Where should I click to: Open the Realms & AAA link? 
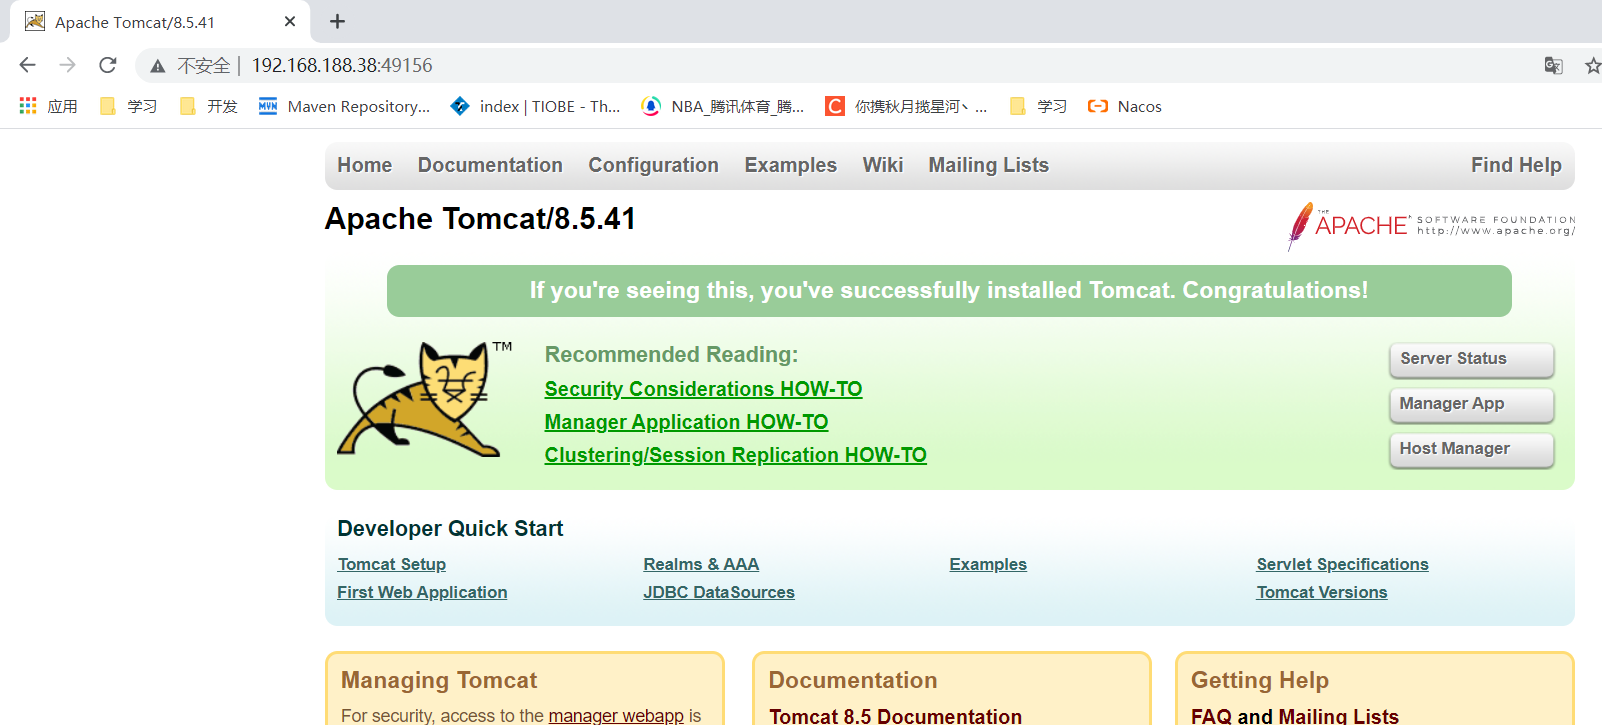pos(701,564)
